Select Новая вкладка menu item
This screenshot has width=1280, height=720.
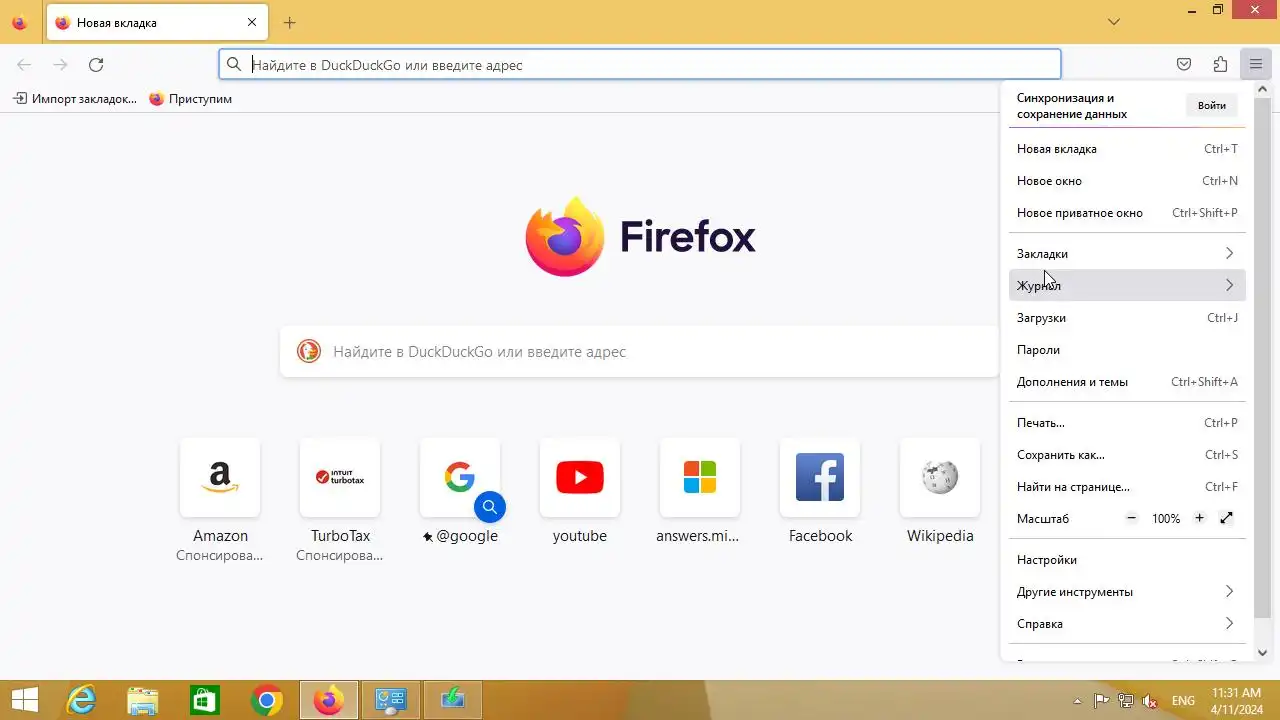(x=1127, y=149)
